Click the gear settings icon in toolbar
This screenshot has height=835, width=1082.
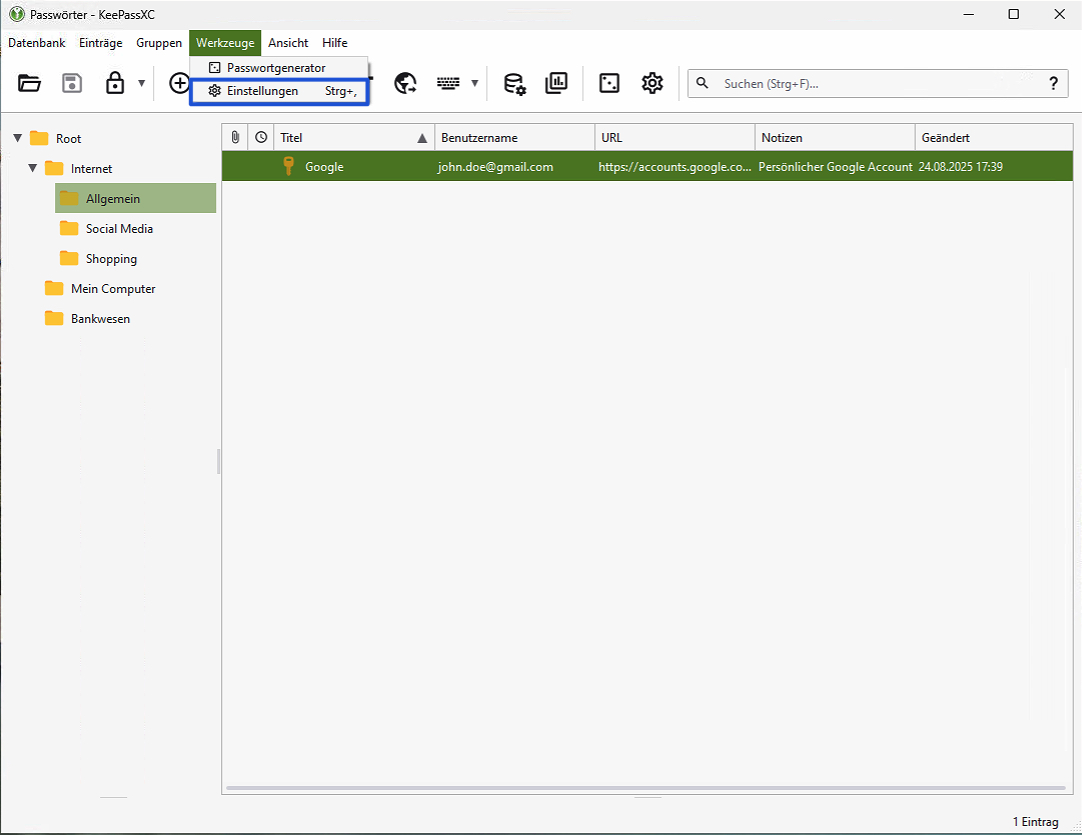point(652,84)
